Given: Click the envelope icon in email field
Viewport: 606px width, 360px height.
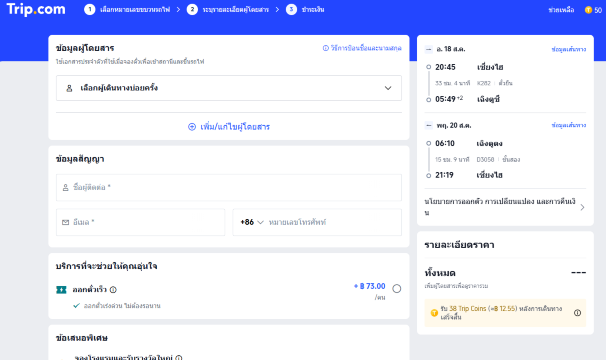Looking at the screenshot, I should point(65,222).
